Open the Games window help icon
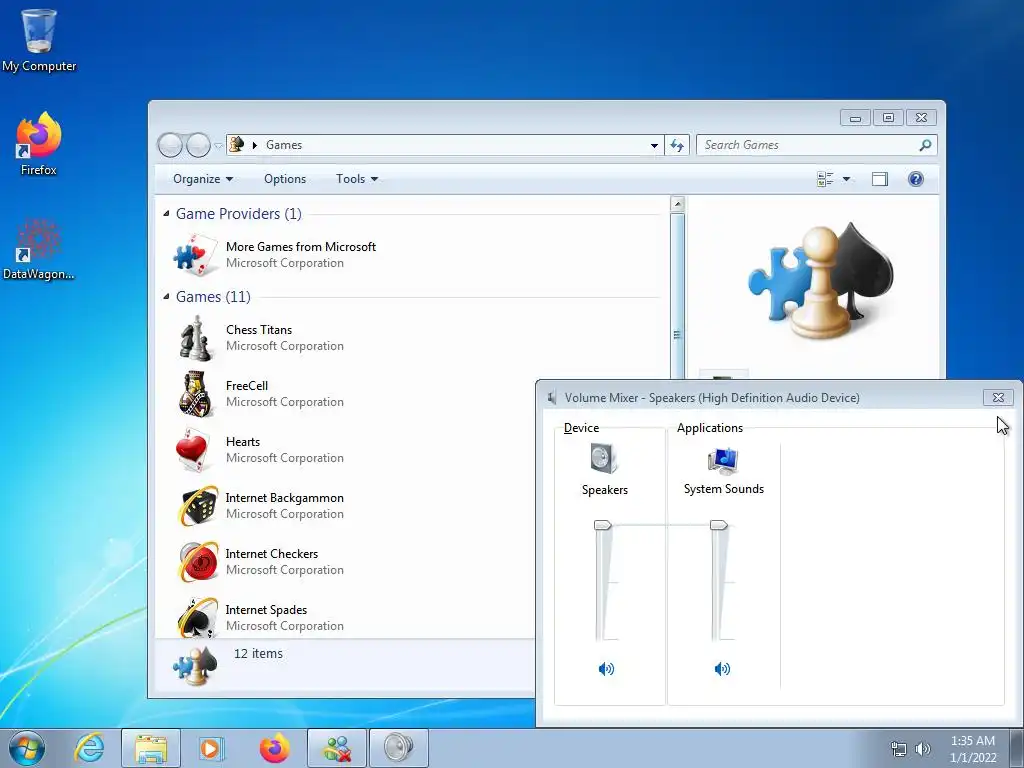This screenshot has height=768, width=1024. pos(916,179)
